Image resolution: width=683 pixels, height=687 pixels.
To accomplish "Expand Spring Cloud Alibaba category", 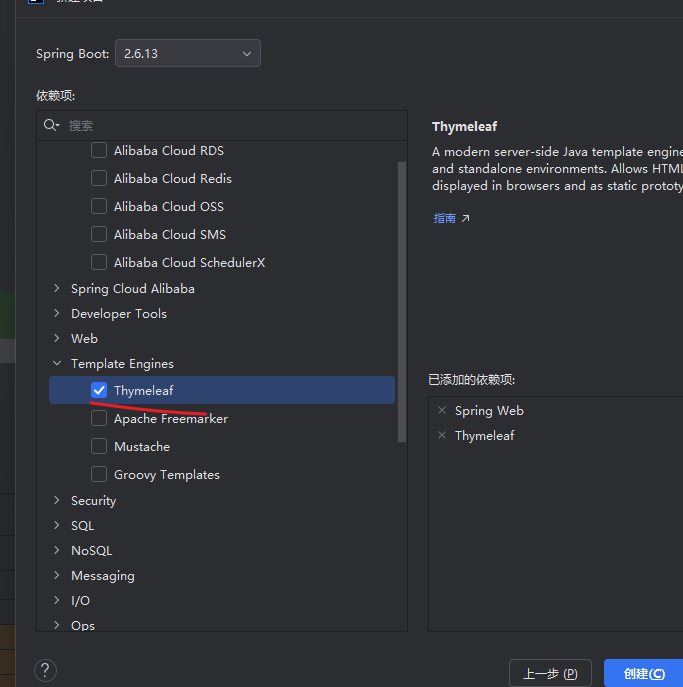I will click(57, 288).
